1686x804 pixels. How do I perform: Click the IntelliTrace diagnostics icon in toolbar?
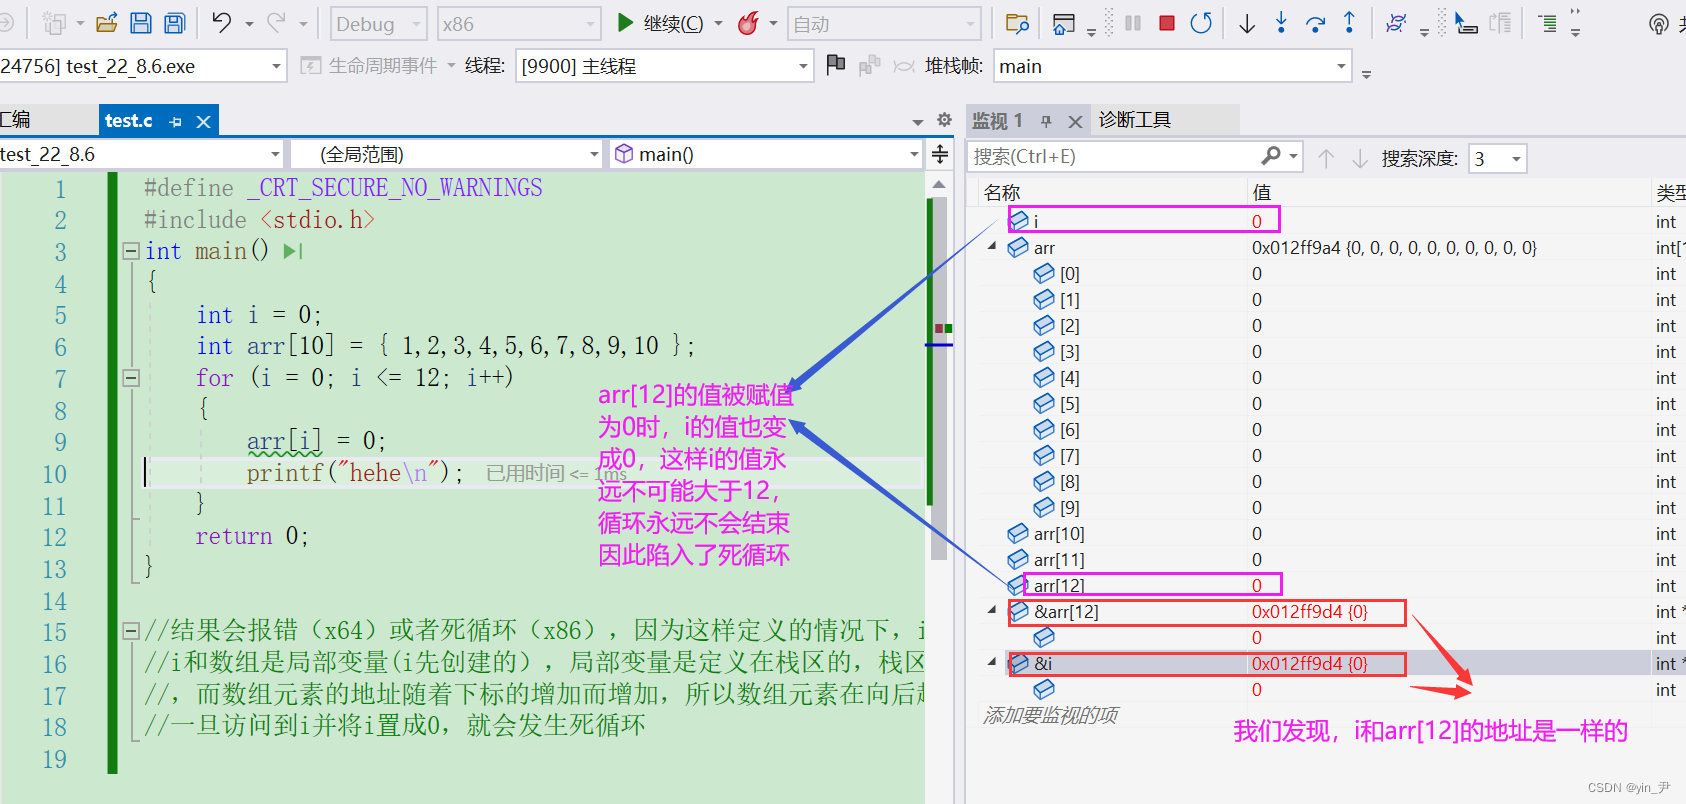[1396, 23]
